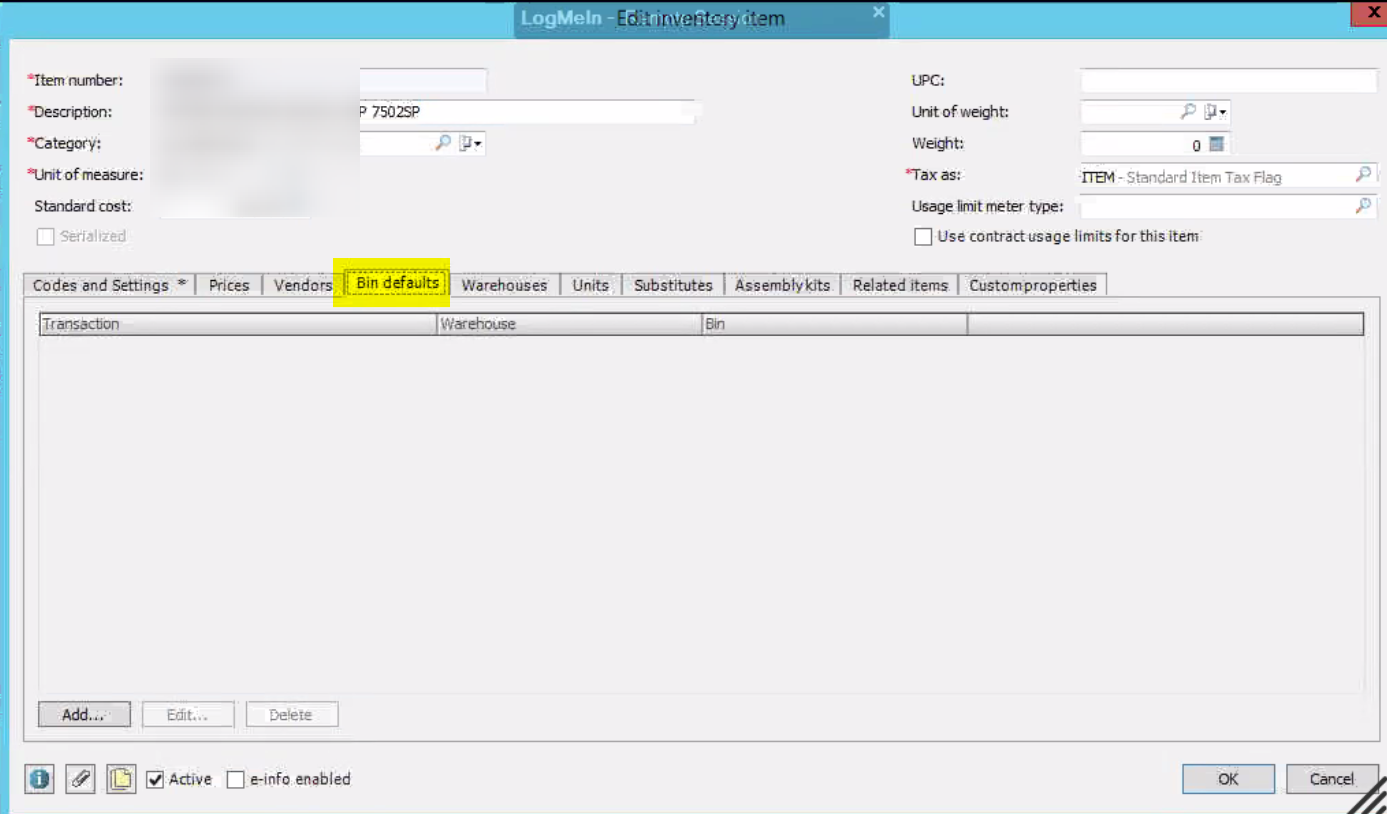The image size is (1387, 814).
Task: Click the Add... button
Action: click(x=84, y=715)
